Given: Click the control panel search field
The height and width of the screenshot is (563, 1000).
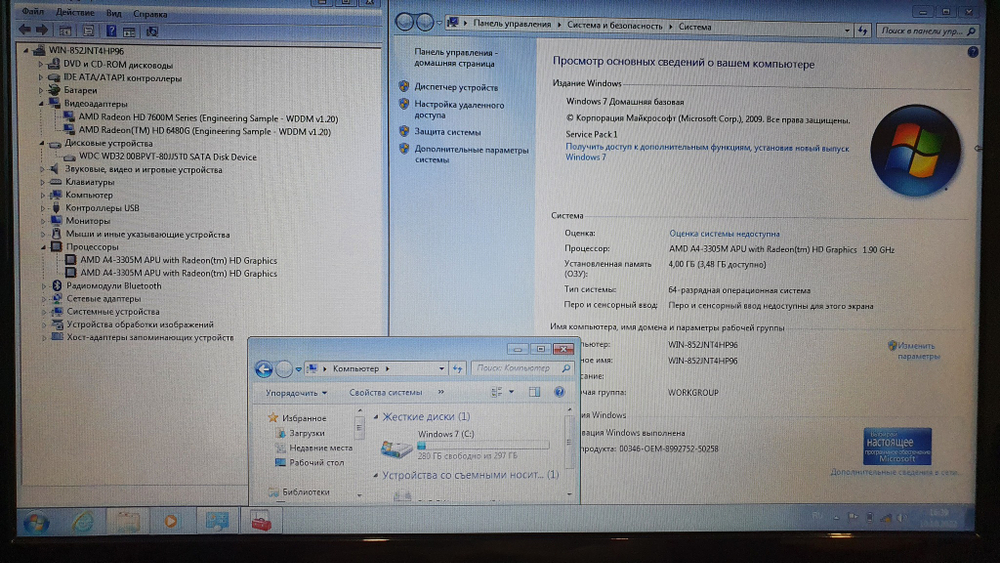Looking at the screenshot, I should (x=927, y=31).
